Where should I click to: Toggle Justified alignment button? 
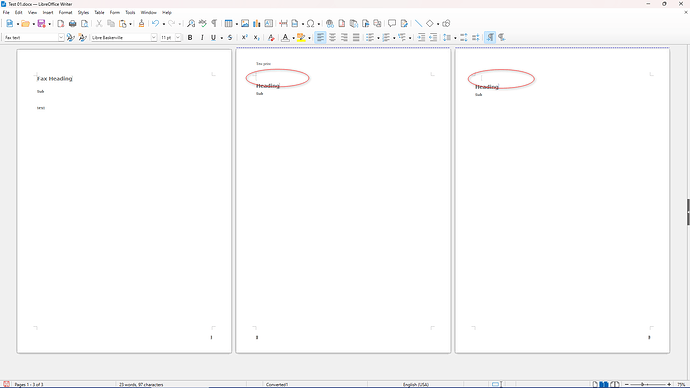(356, 38)
